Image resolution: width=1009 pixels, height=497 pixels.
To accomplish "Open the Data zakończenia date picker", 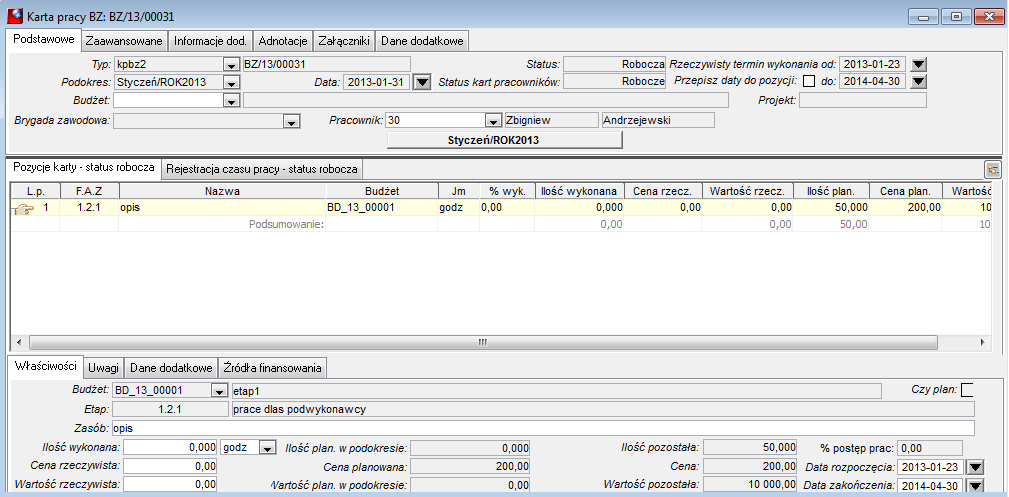I will pyautogui.click(x=976, y=486).
